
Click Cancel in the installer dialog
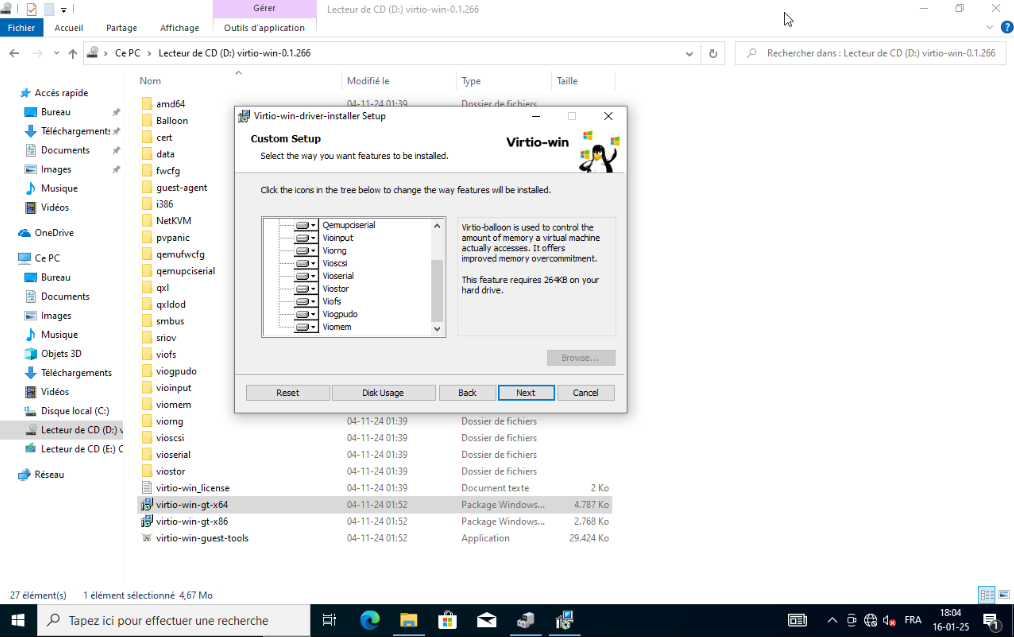[585, 393]
